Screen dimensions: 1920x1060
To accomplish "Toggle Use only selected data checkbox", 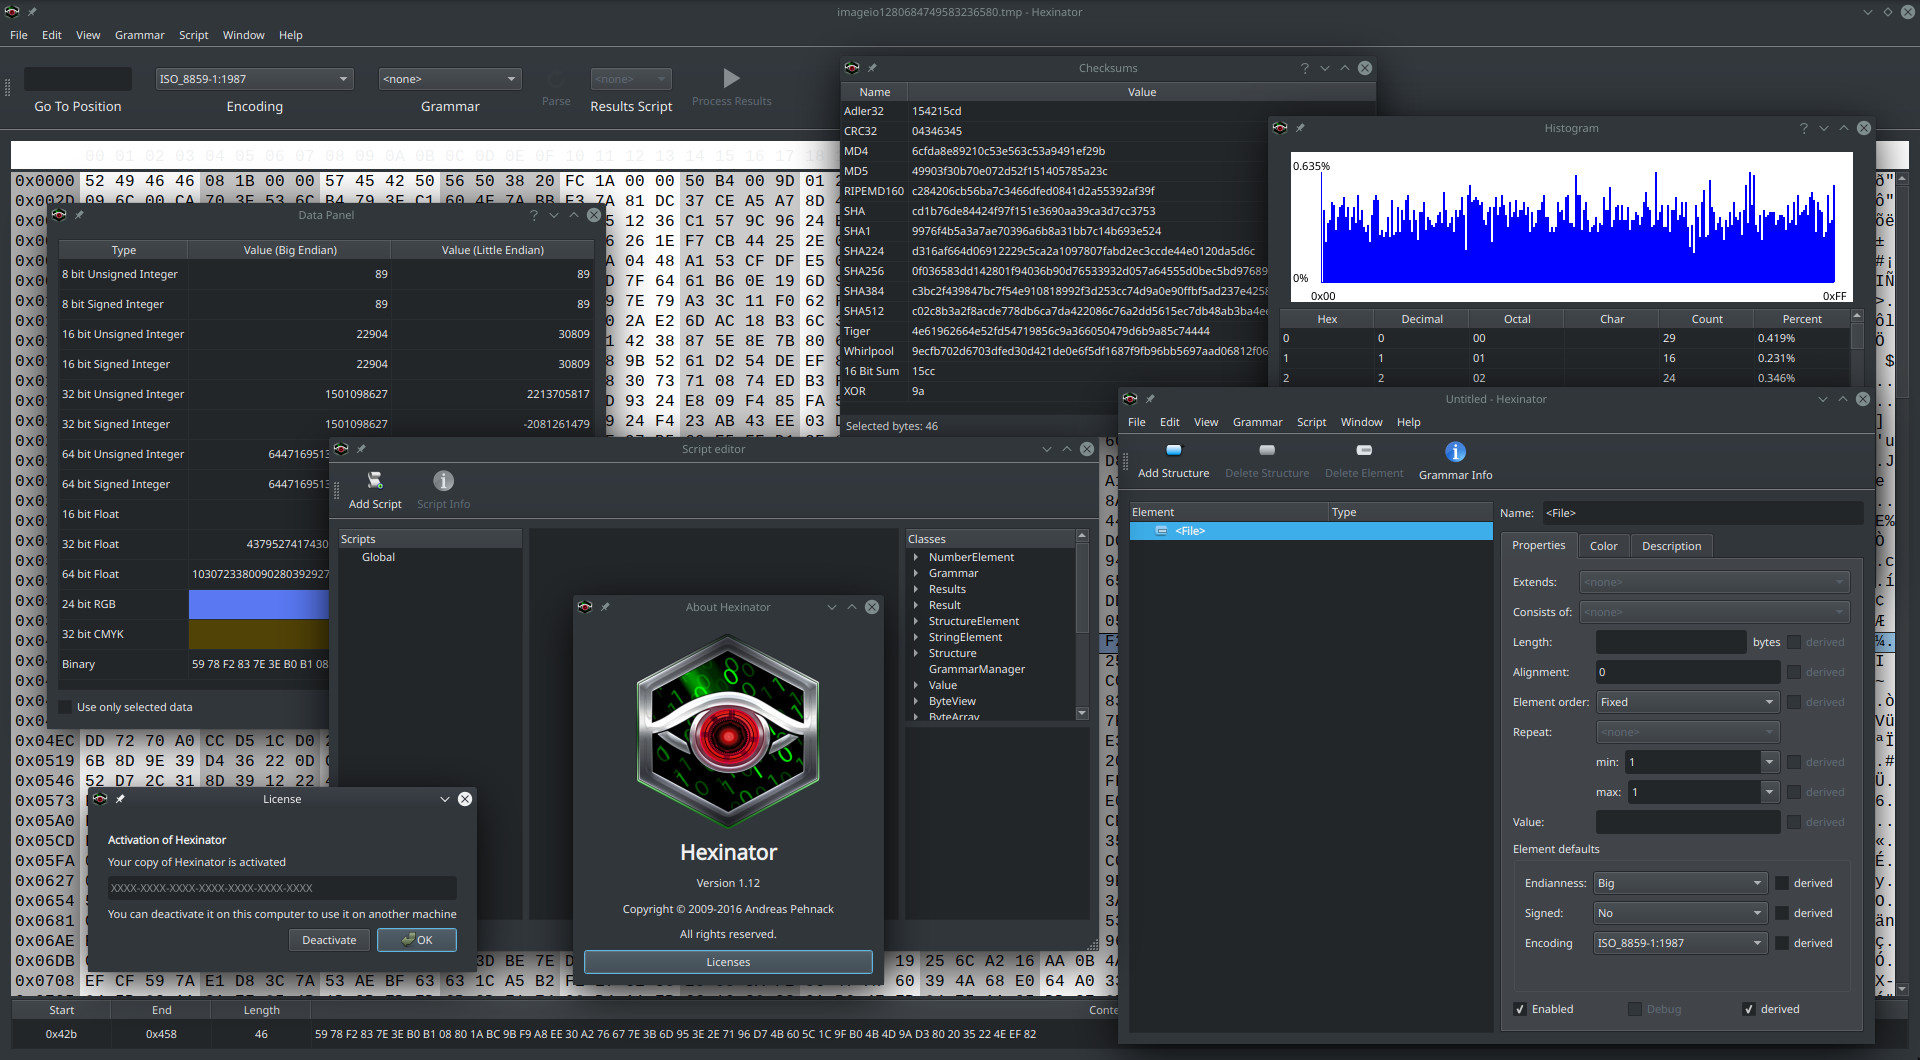I will pyautogui.click(x=65, y=707).
